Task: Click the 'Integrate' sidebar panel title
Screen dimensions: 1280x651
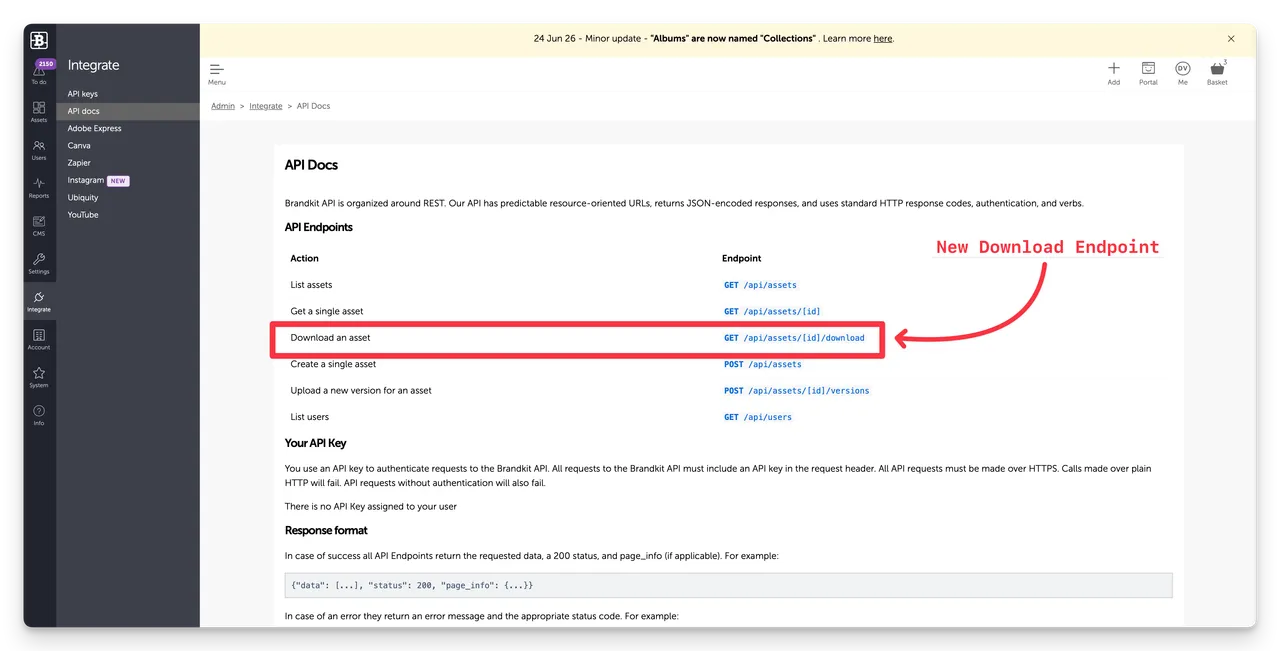Action: tap(93, 65)
